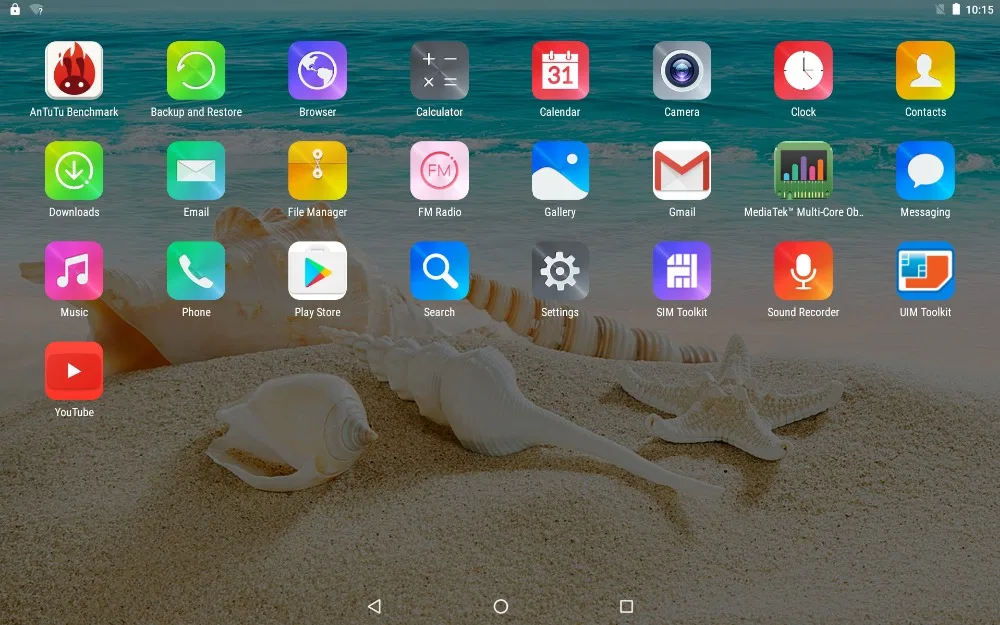Screen dimensions: 1000x625
Task: Tap the battery status icon
Action: [956, 9]
